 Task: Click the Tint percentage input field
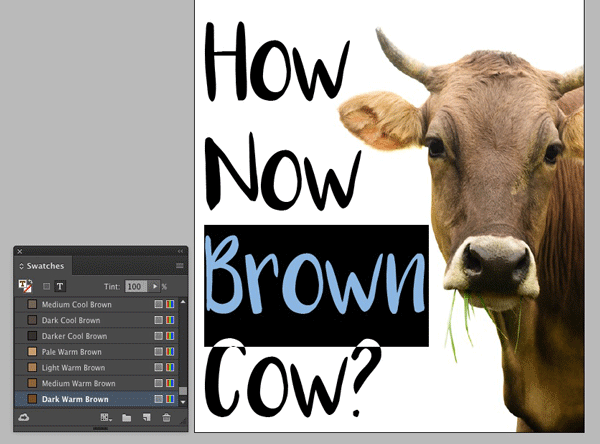pos(135,286)
